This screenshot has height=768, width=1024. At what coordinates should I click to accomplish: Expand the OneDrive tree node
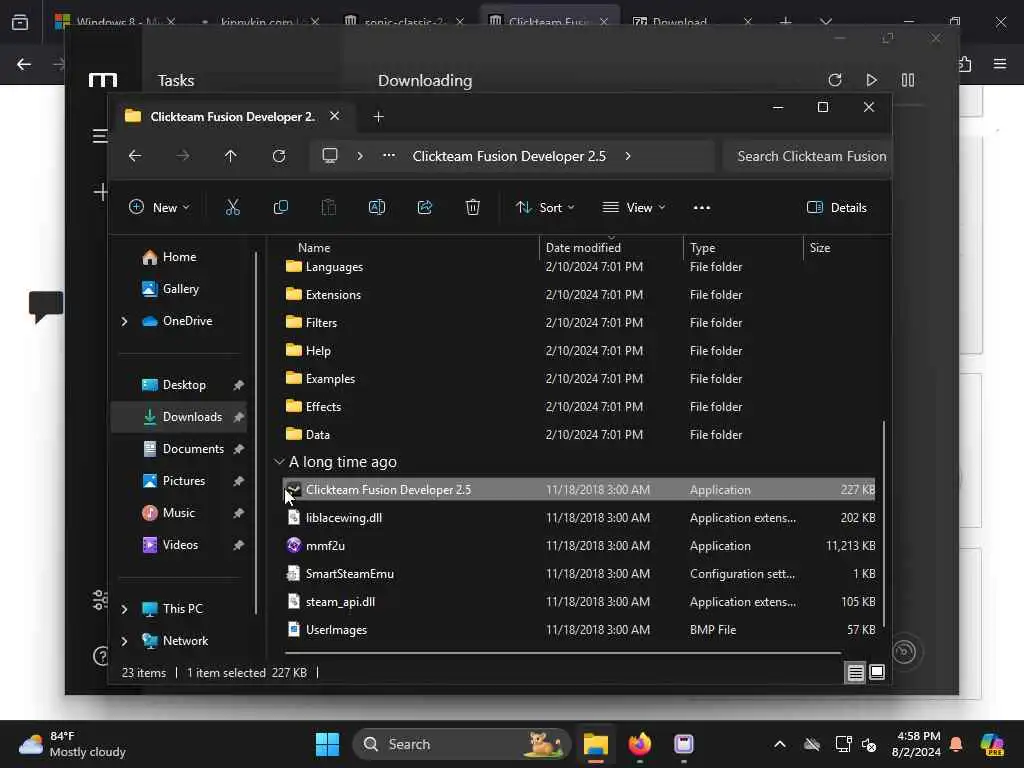pyautogui.click(x=124, y=321)
